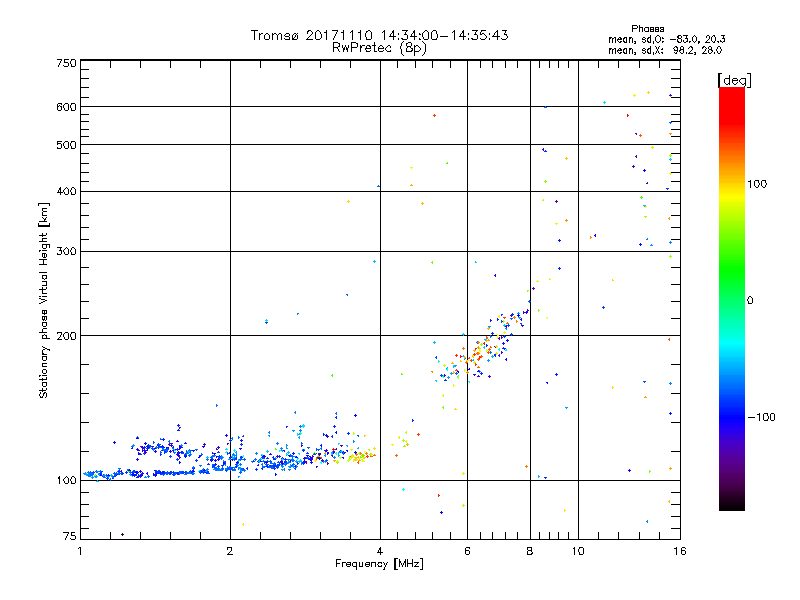Image resolution: width=800 pixels, height=600 pixels.
Task: Click the yellow-orange echo cluster just below 4 MHz
Action: point(360,456)
